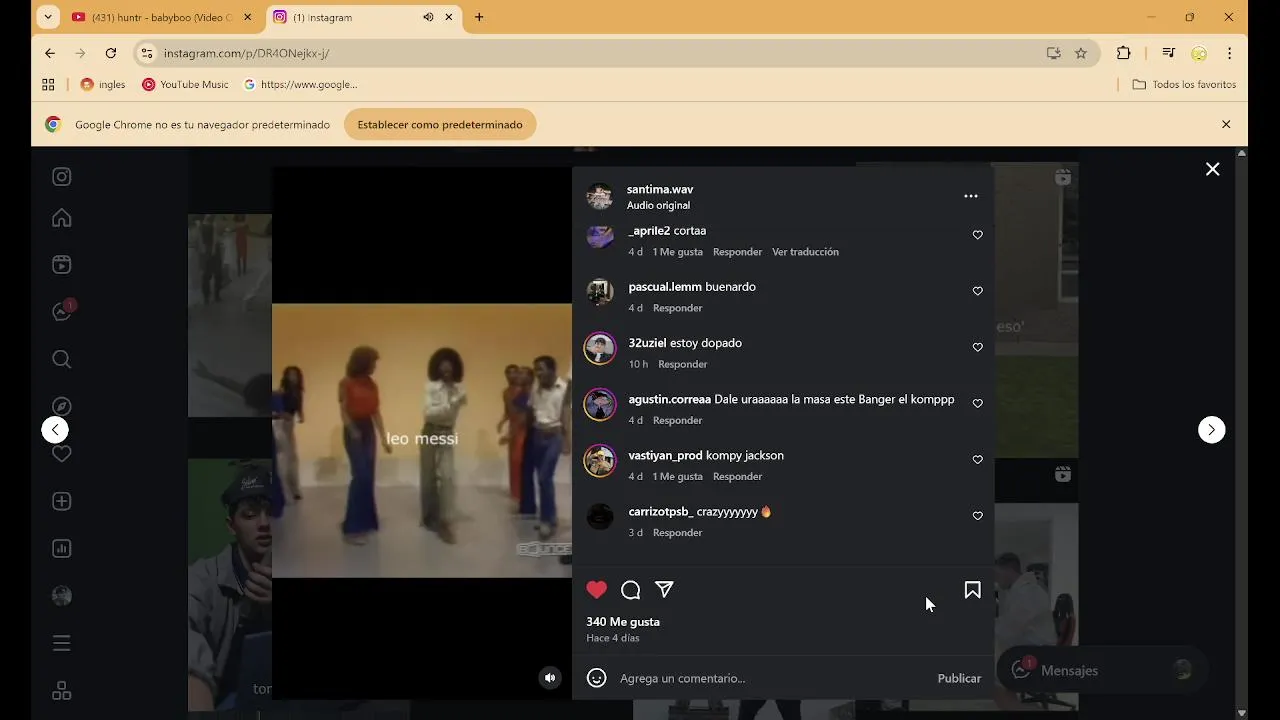Open post options three-dots menu
This screenshot has height=720, width=1280.
pyautogui.click(x=970, y=196)
